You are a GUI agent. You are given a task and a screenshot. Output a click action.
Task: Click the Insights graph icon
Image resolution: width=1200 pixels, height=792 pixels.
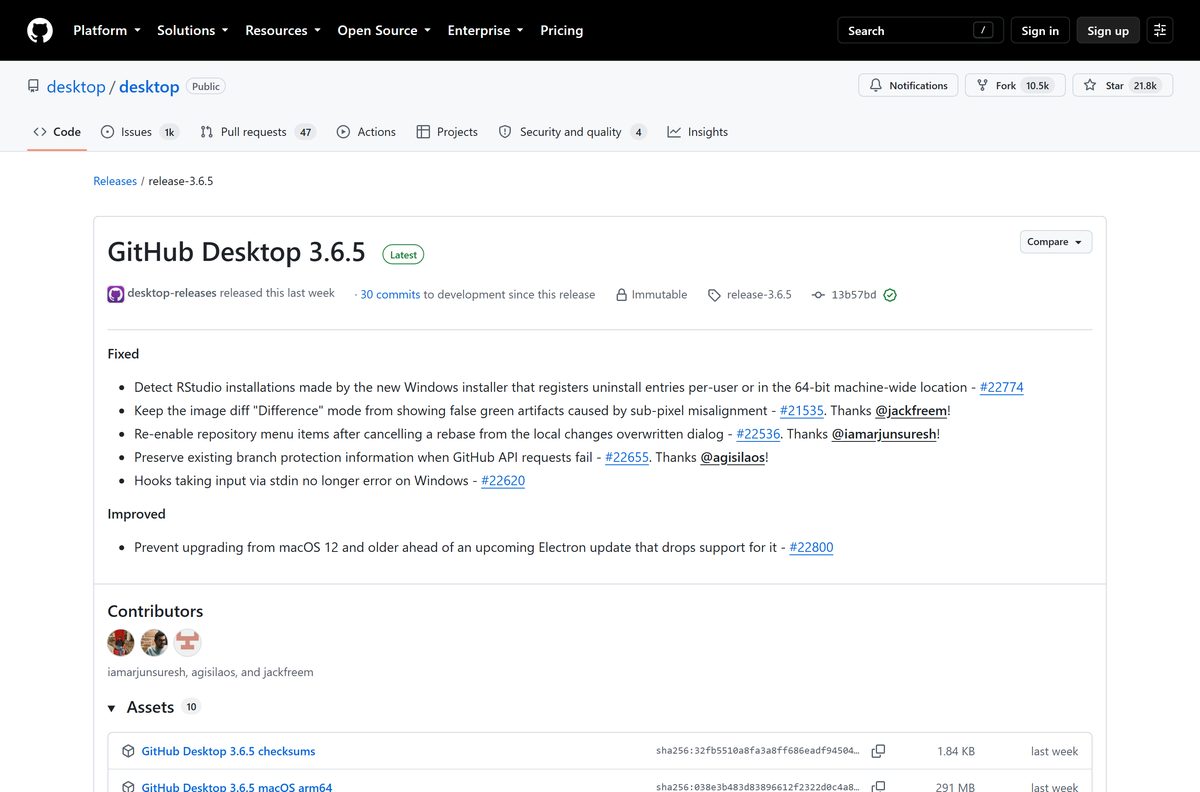pos(674,132)
